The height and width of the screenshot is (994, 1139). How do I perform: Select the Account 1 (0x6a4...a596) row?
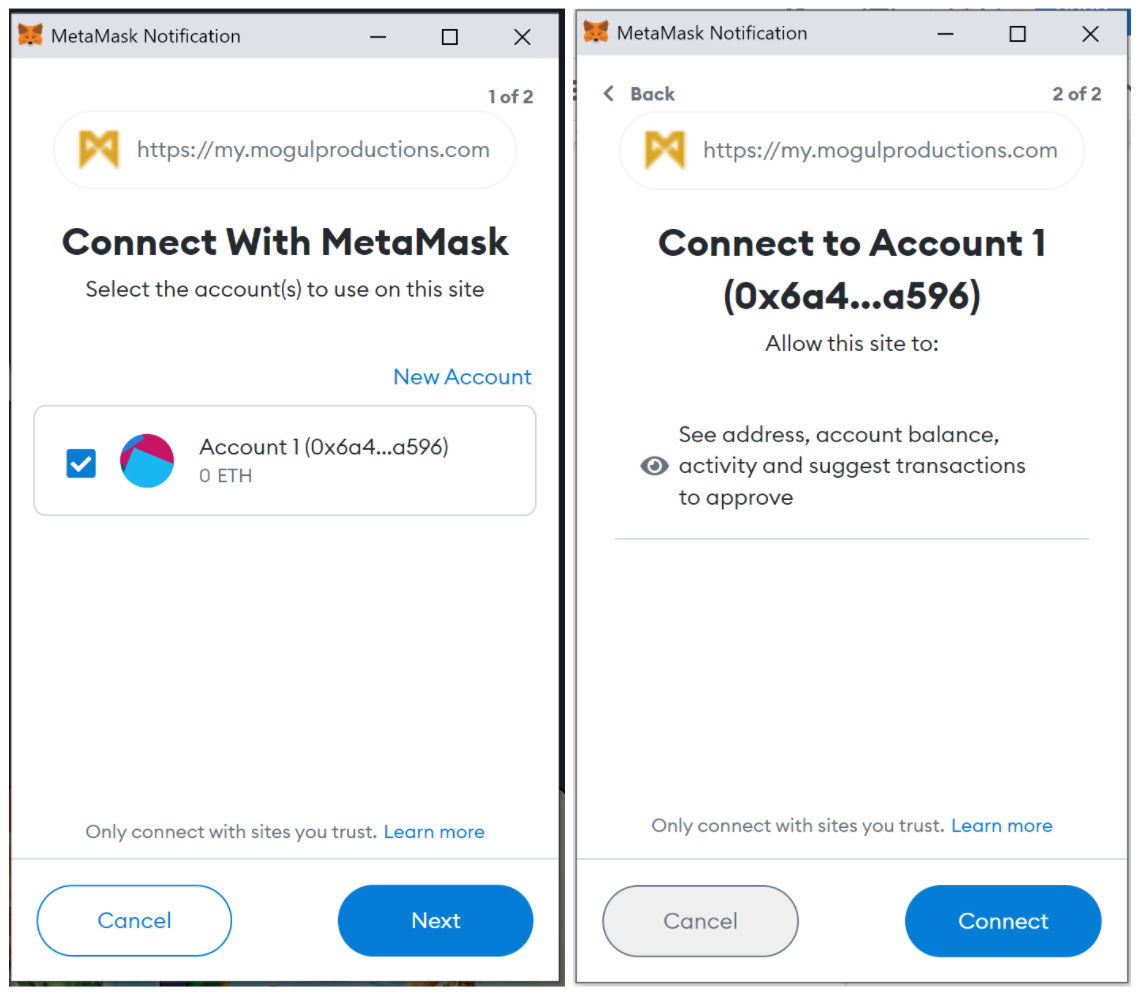click(x=285, y=461)
